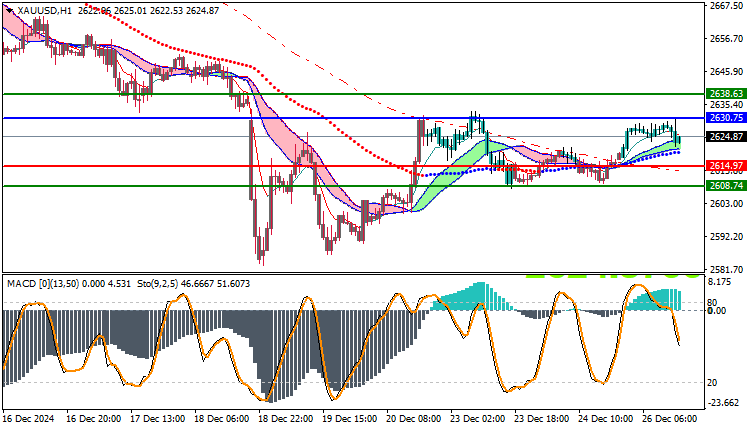Viewport: 750px width, 430px height.
Task: Click the 16 Dec 2024 date label
Action: coord(29,419)
